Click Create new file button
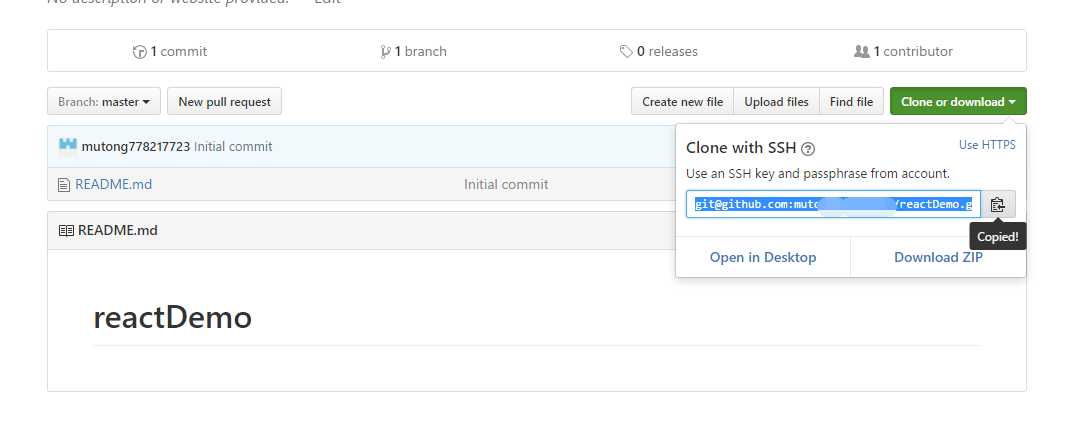The width and height of the screenshot is (1065, 423). coord(682,102)
